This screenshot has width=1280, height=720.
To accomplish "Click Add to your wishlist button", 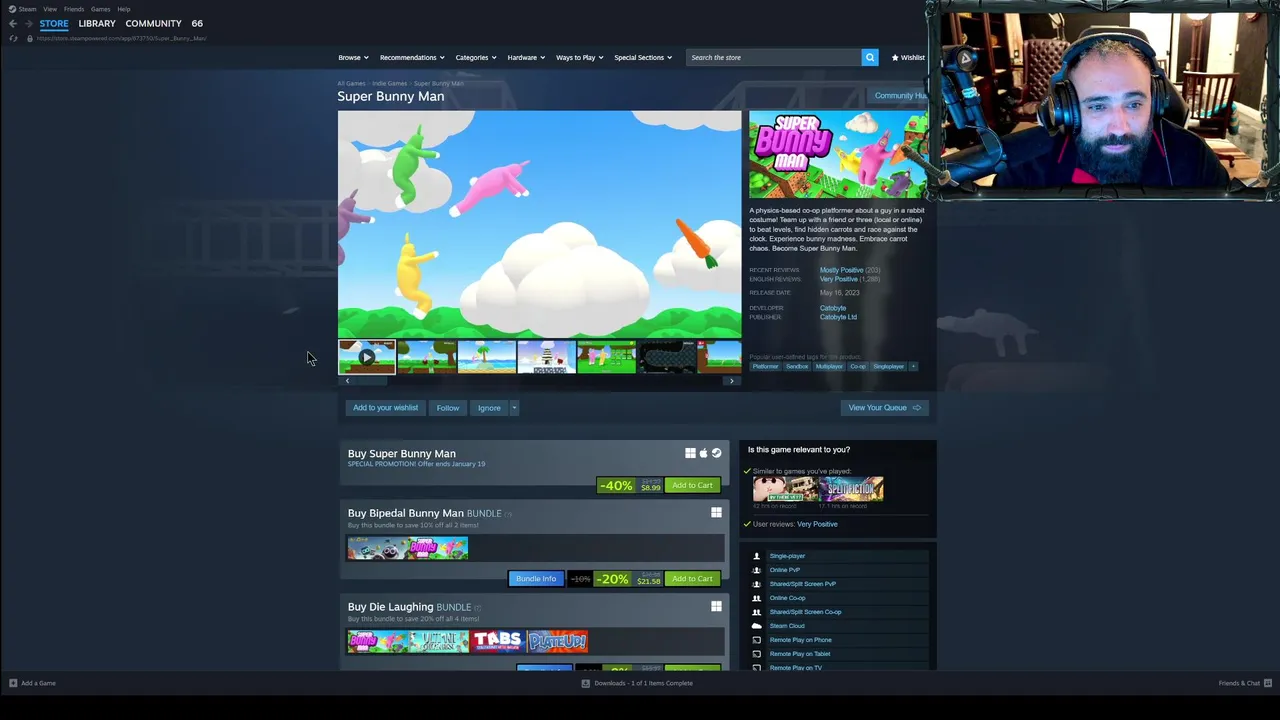I will pyautogui.click(x=385, y=408).
